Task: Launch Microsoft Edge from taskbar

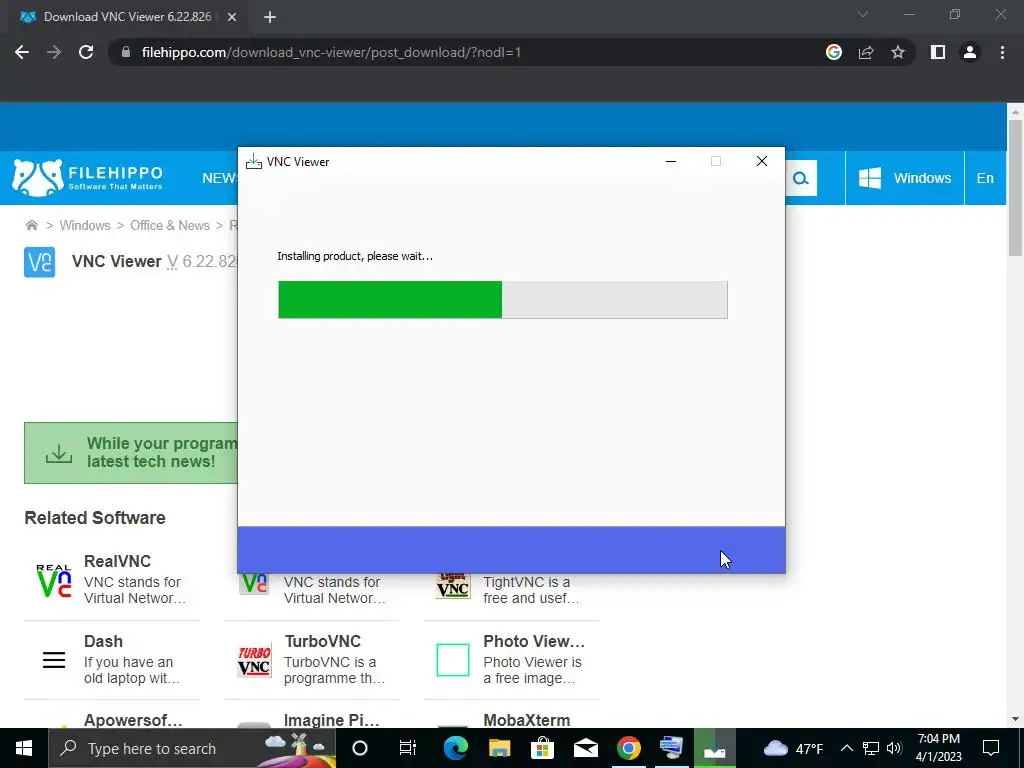Action: click(455, 748)
